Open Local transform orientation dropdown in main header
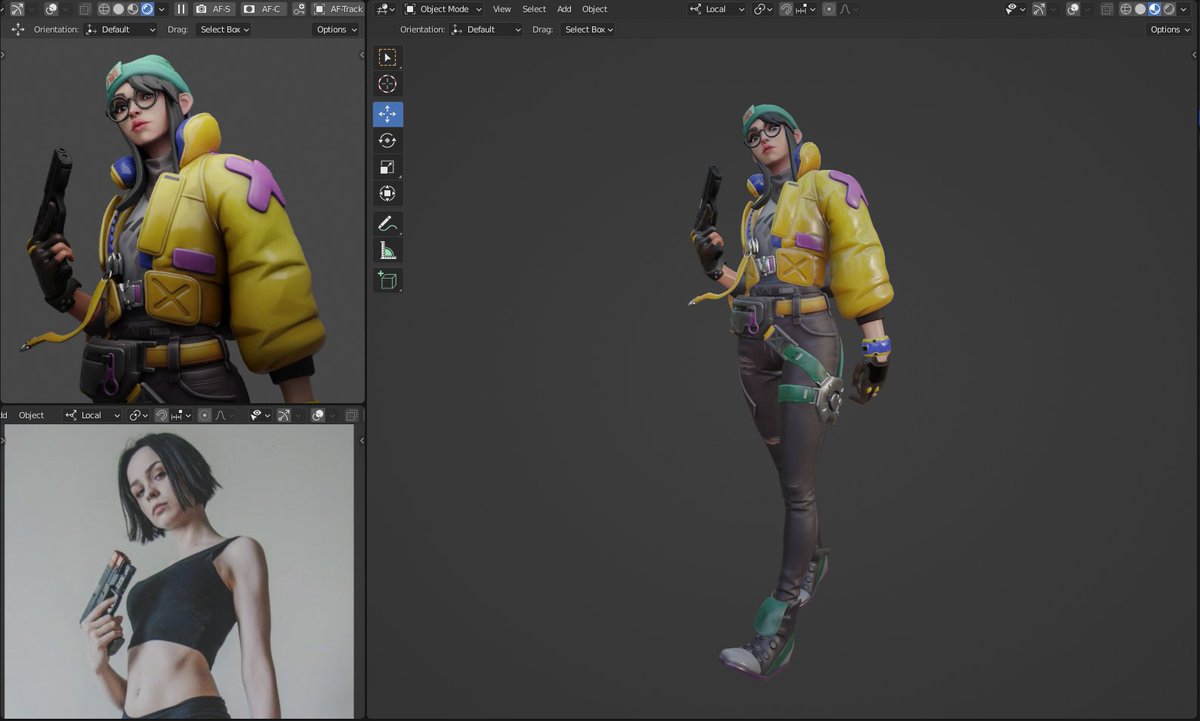 tap(716, 9)
